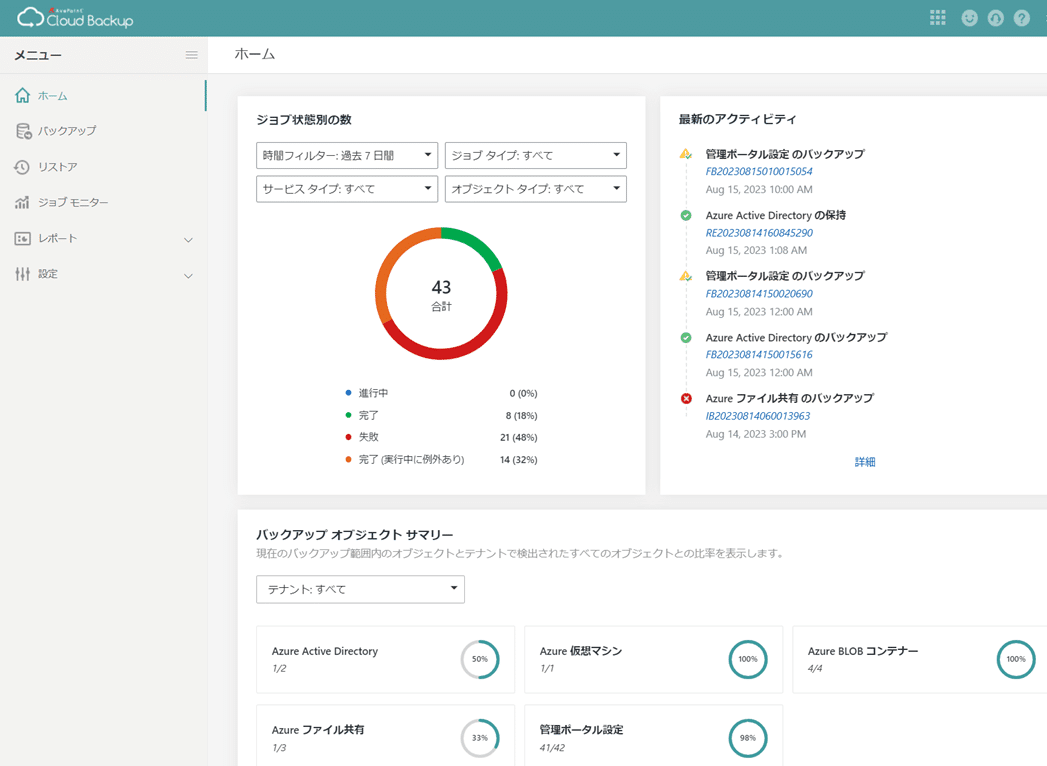Click the Azure Active Directory card title
Image resolution: width=1047 pixels, height=766 pixels.
(325, 651)
